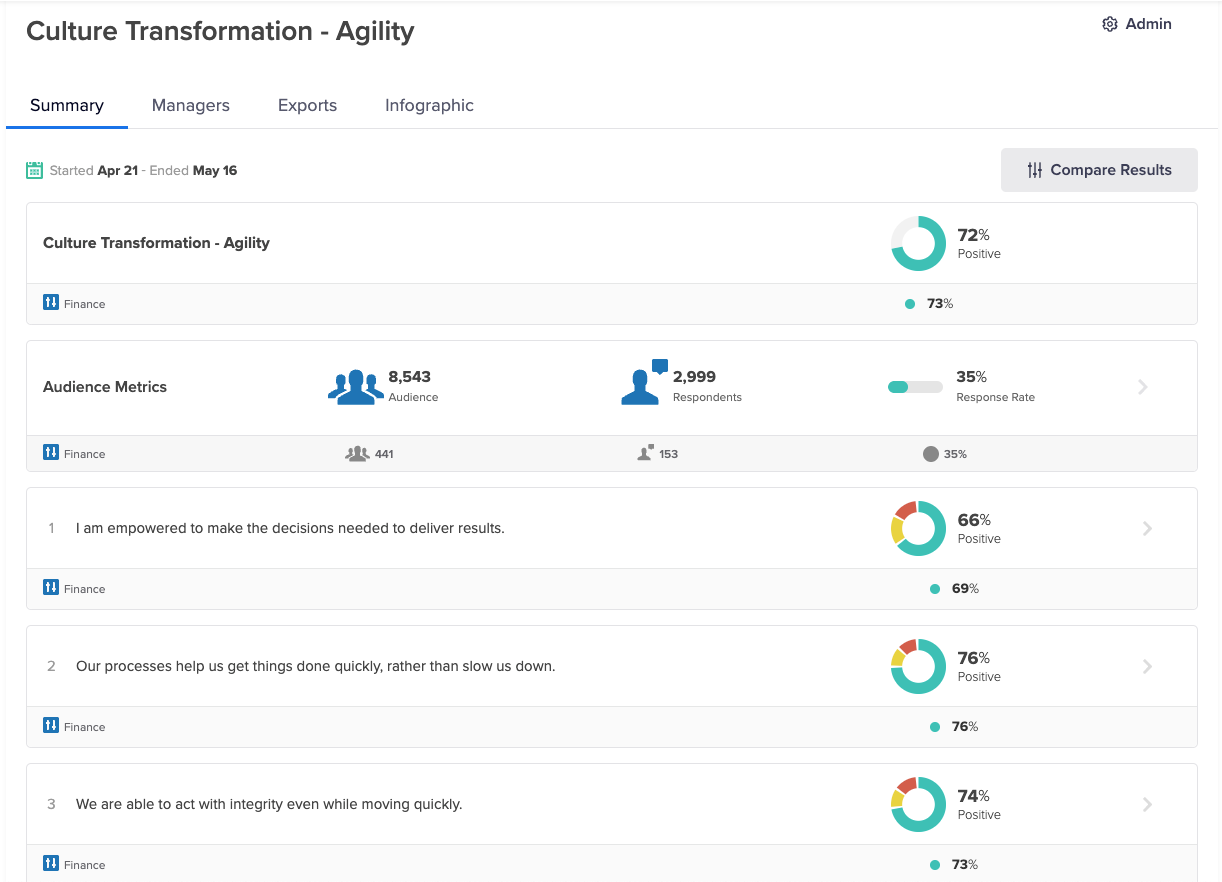Image resolution: width=1222 pixels, height=882 pixels.
Task: Click the teal dot beside Finance 69%
Action: point(935,589)
